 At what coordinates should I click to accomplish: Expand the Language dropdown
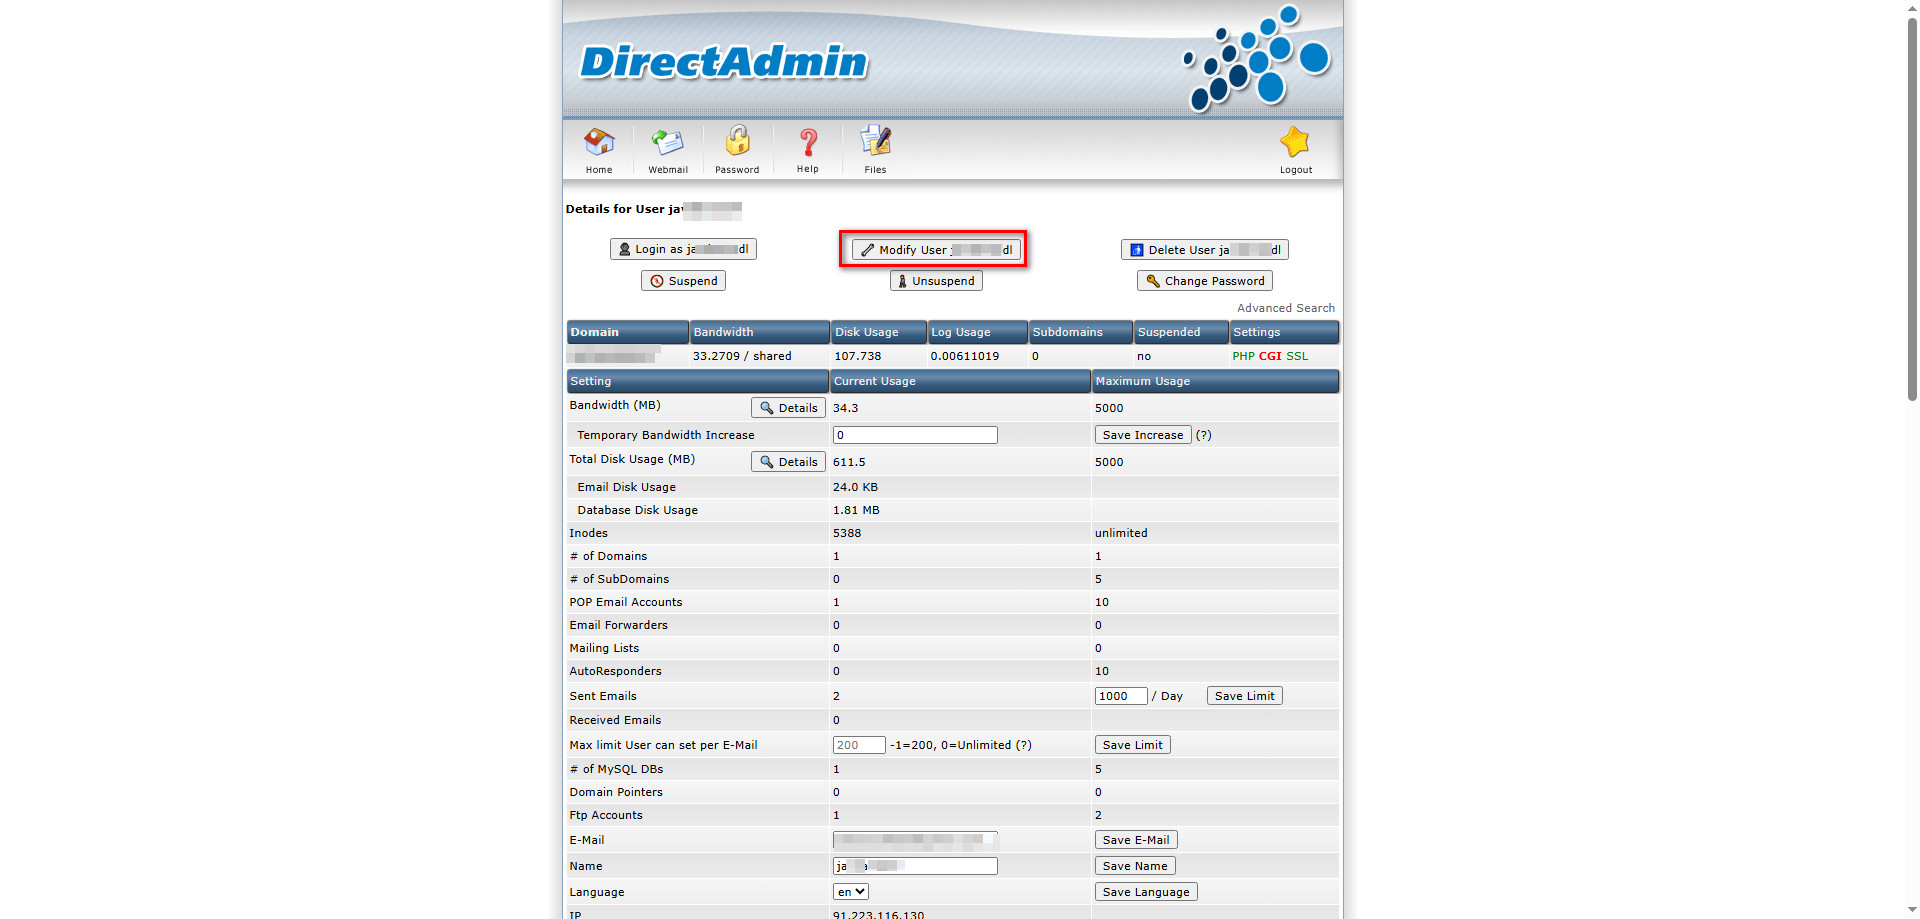click(851, 892)
